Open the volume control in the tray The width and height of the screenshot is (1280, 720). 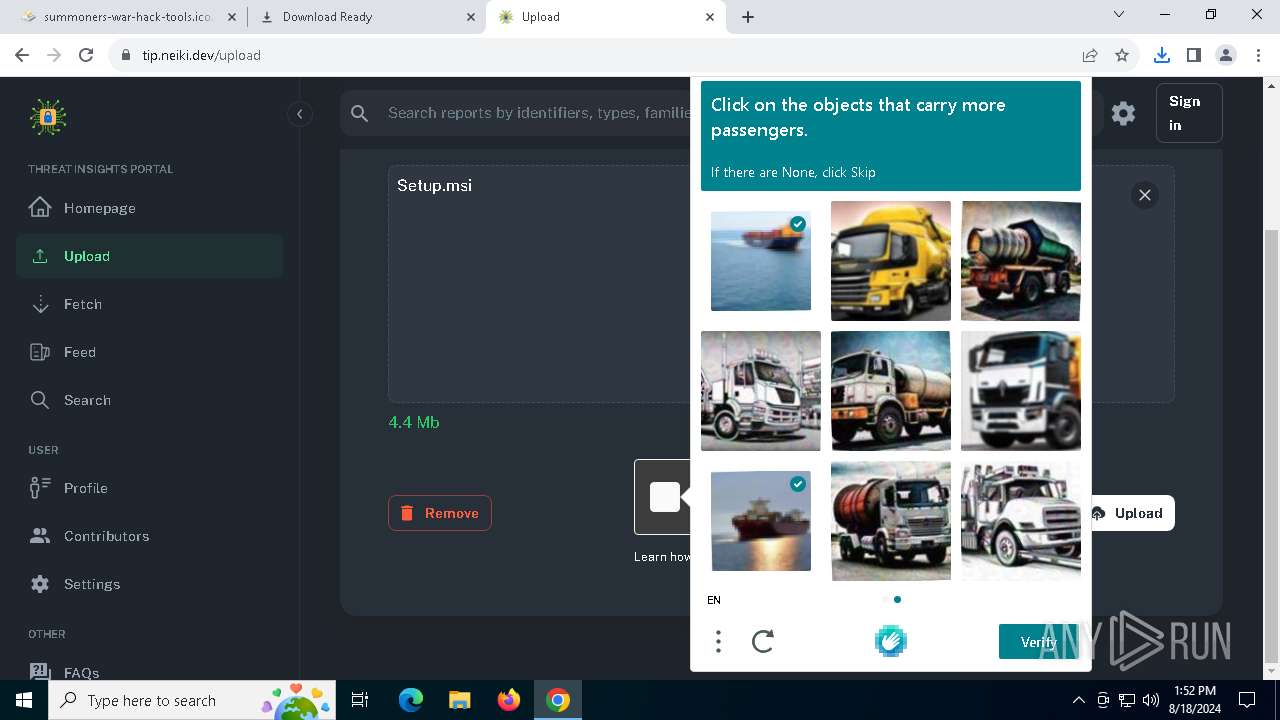click(1151, 700)
